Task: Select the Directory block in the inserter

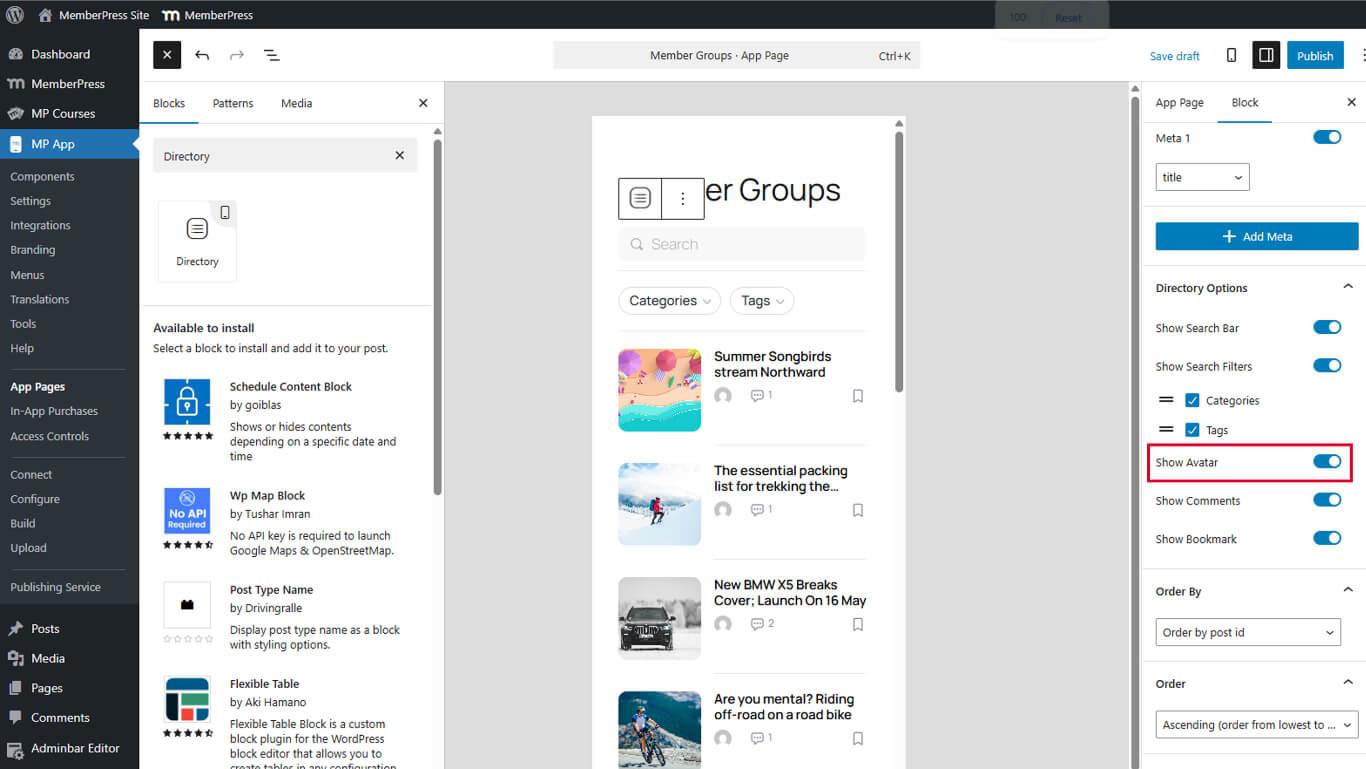Action: tap(197, 238)
